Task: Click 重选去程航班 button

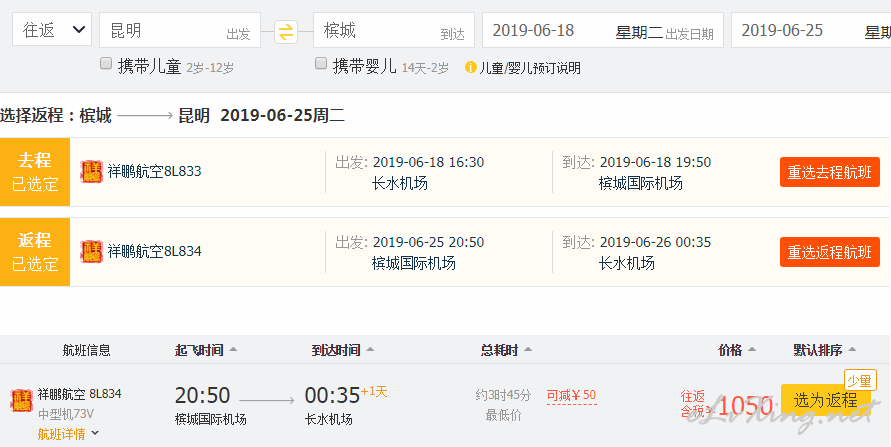Action: coord(830,172)
